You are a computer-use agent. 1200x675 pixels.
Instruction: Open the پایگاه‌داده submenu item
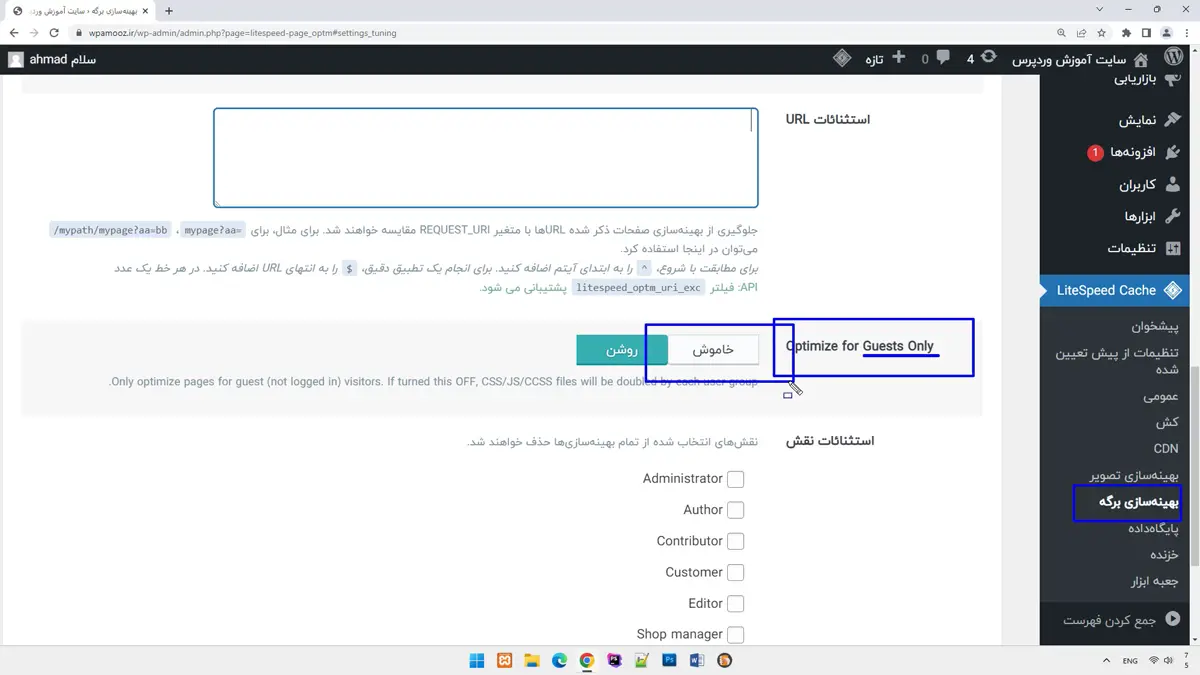pyautogui.click(x=1153, y=528)
